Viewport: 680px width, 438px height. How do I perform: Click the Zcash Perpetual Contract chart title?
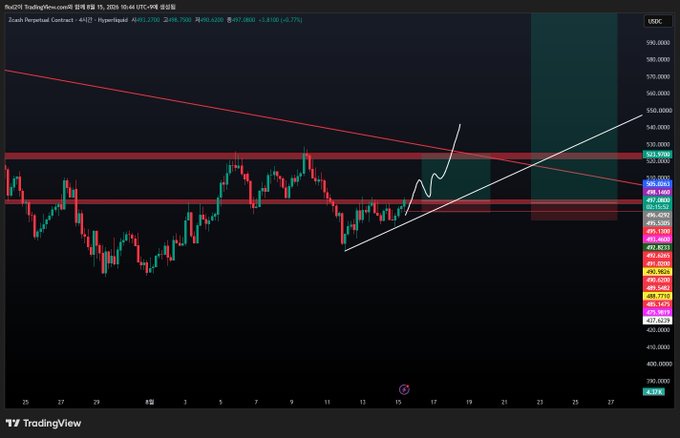point(42,20)
